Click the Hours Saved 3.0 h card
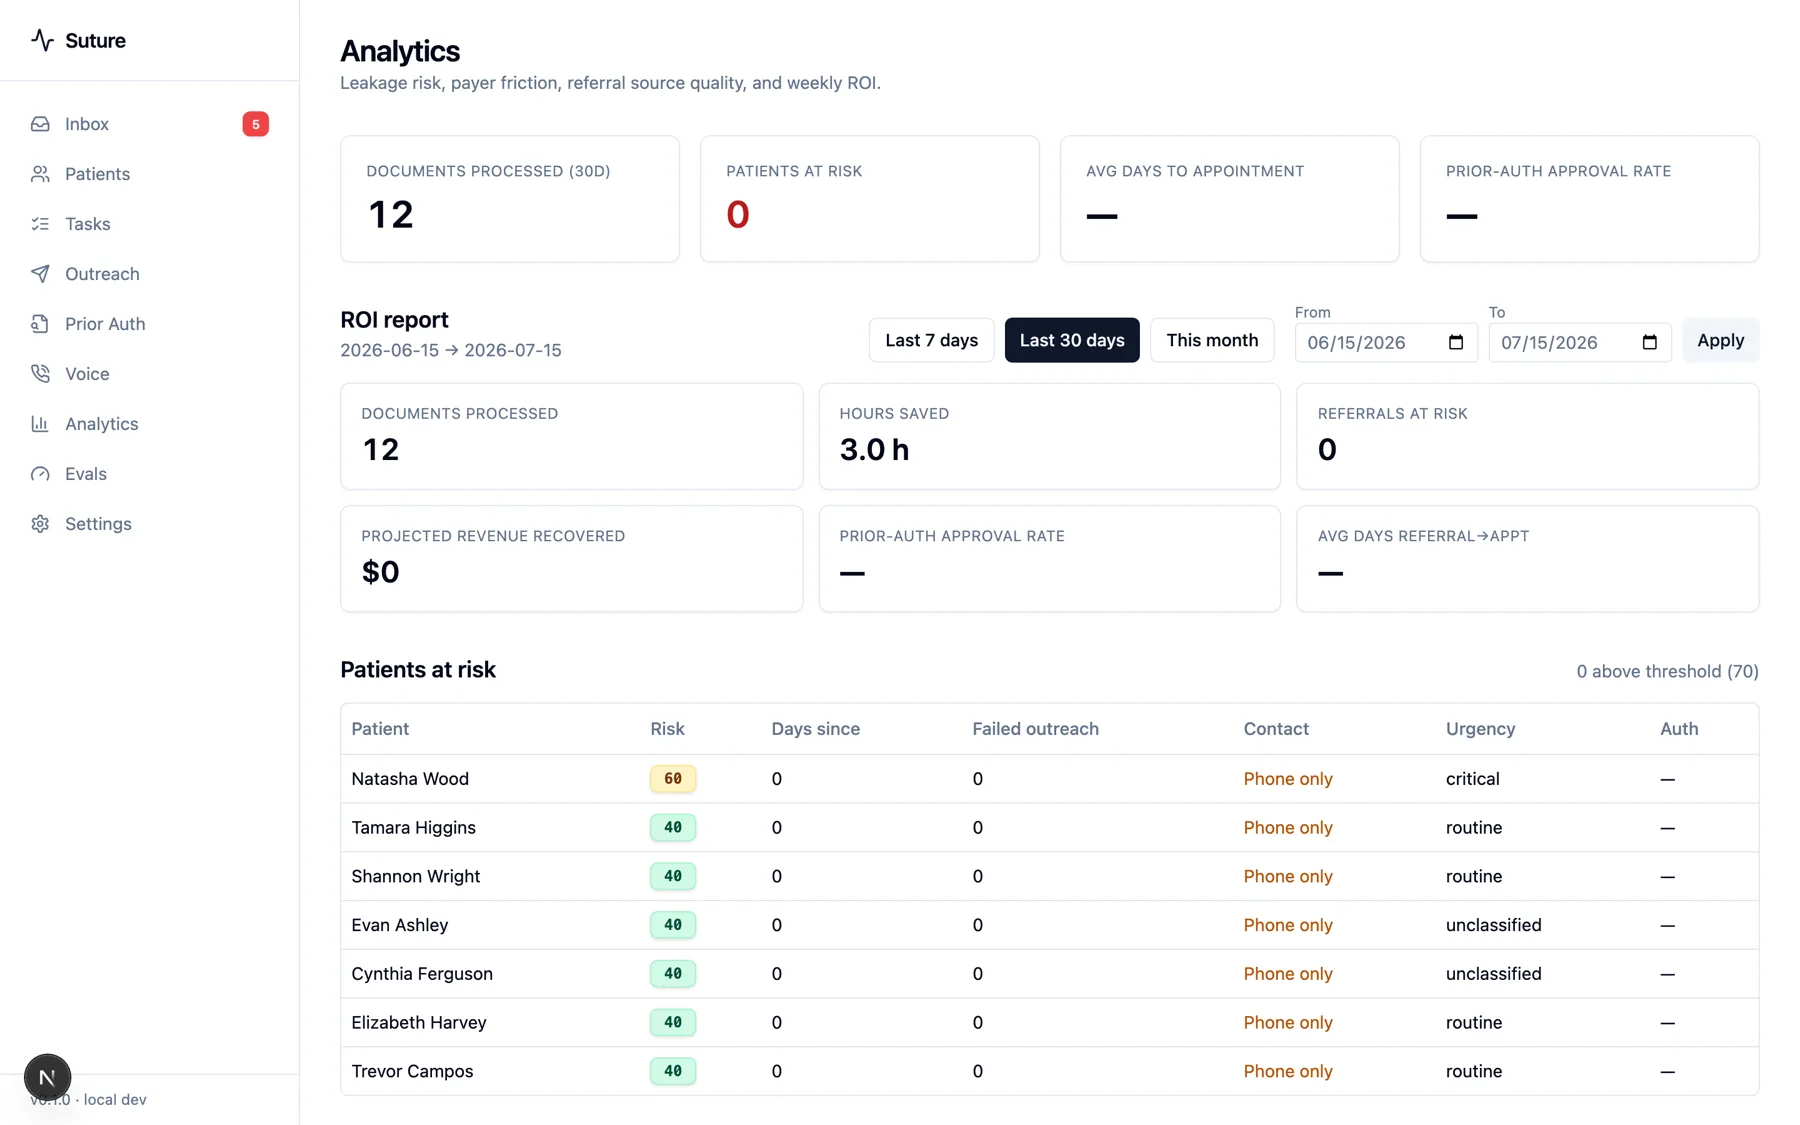Viewport: 1800px width, 1125px height. (x=1049, y=436)
